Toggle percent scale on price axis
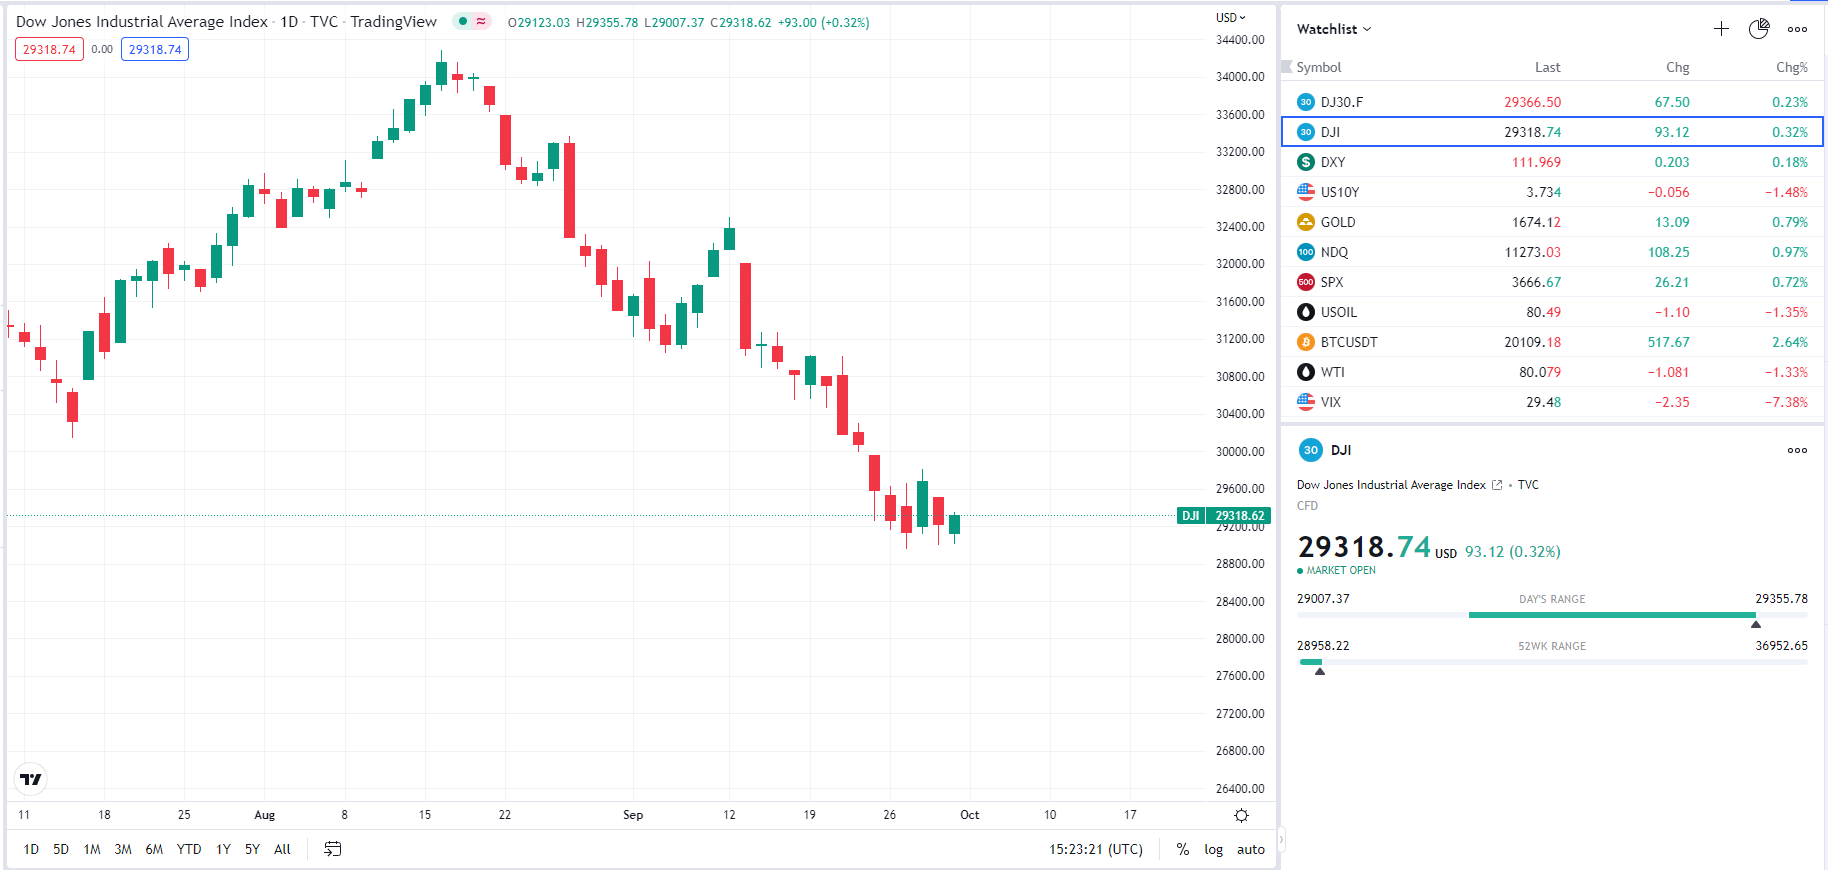The image size is (1828, 870). tap(1183, 849)
